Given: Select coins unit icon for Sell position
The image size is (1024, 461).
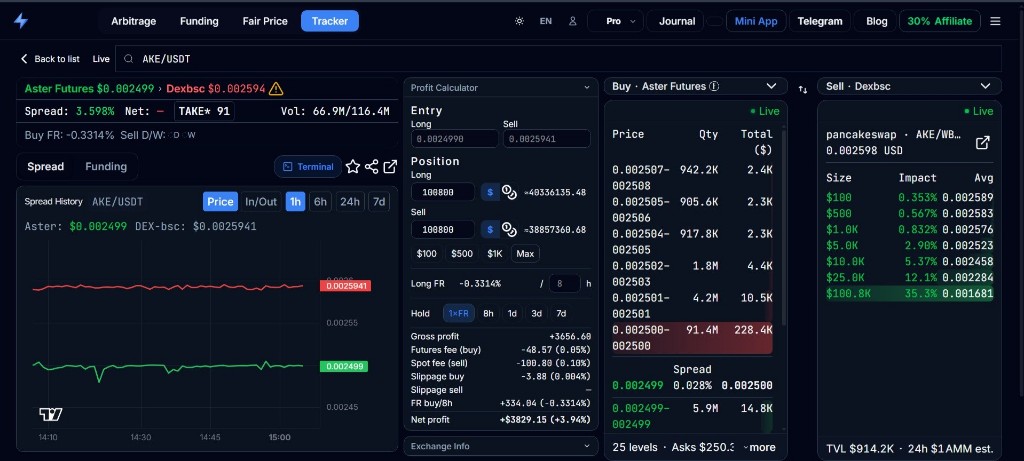Looking at the screenshot, I should click(x=509, y=229).
